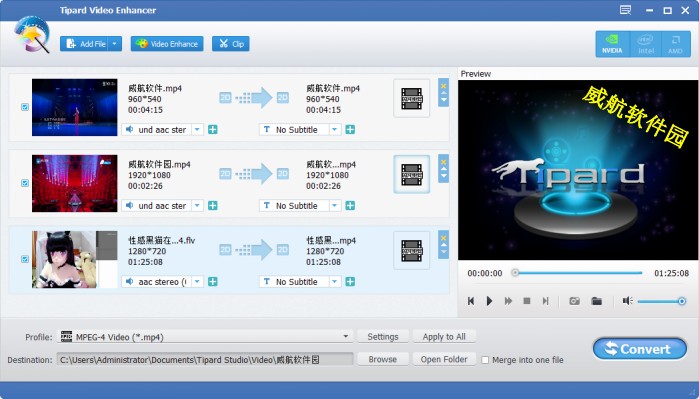Select NVIDIA acceleration icon
This screenshot has height=399, width=699.
click(x=612, y=44)
